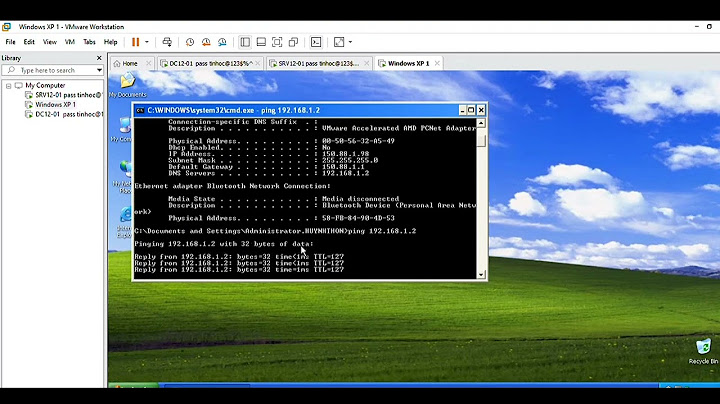Click the library search input field
Image resolution: width=720 pixels, height=404 pixels.
point(51,70)
